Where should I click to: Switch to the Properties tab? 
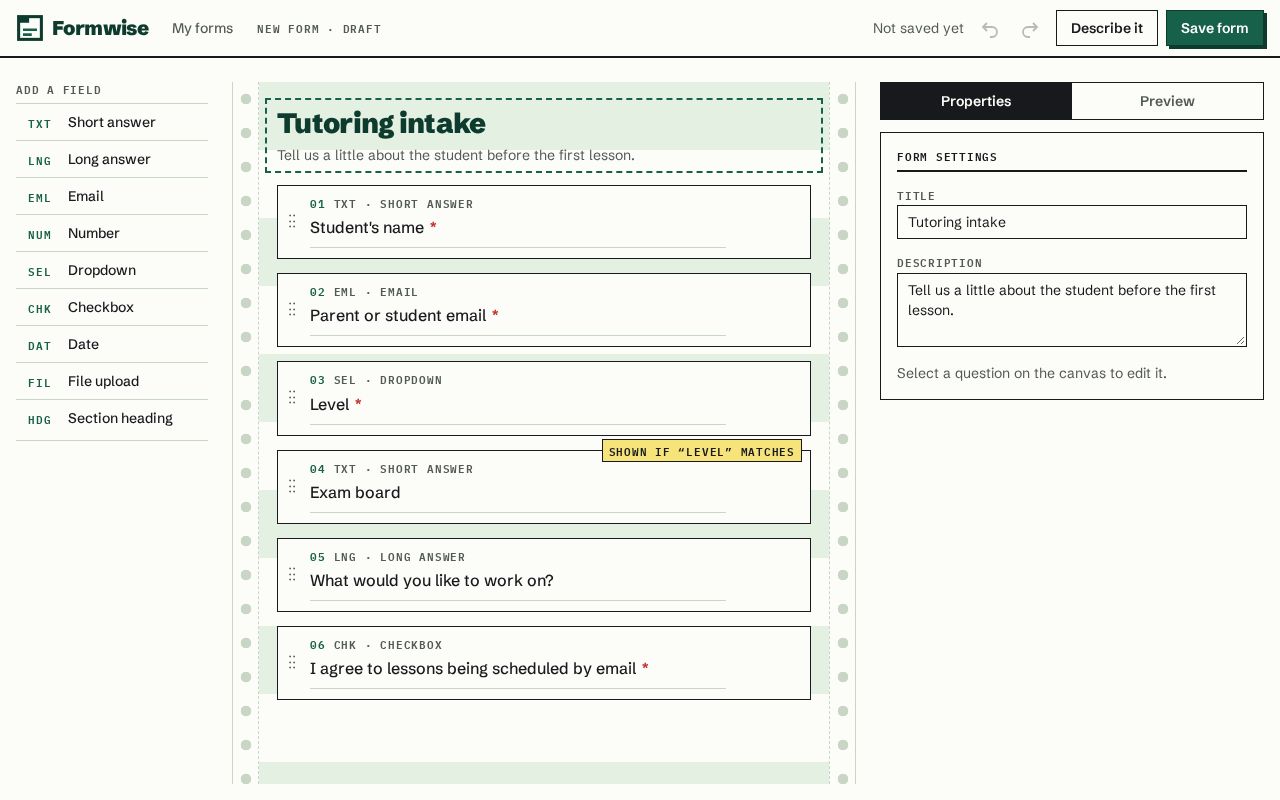[976, 101]
